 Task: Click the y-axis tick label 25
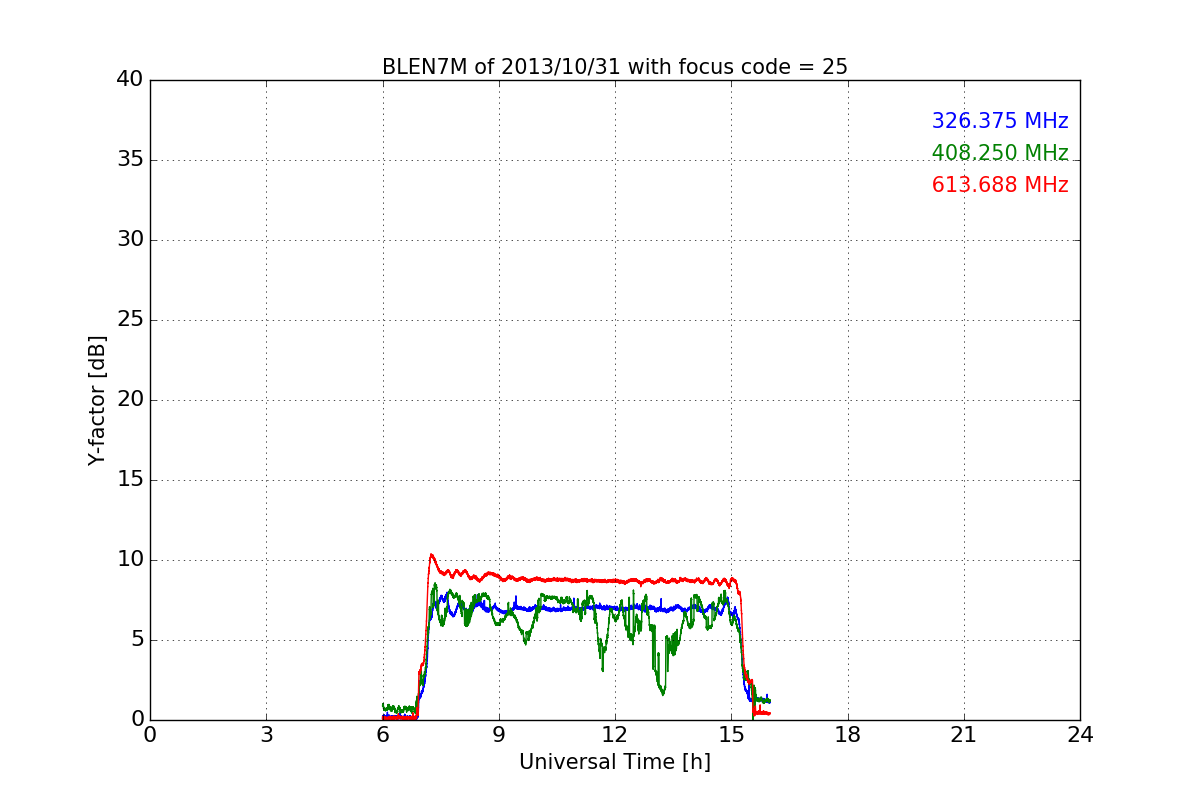pyautogui.click(x=130, y=320)
